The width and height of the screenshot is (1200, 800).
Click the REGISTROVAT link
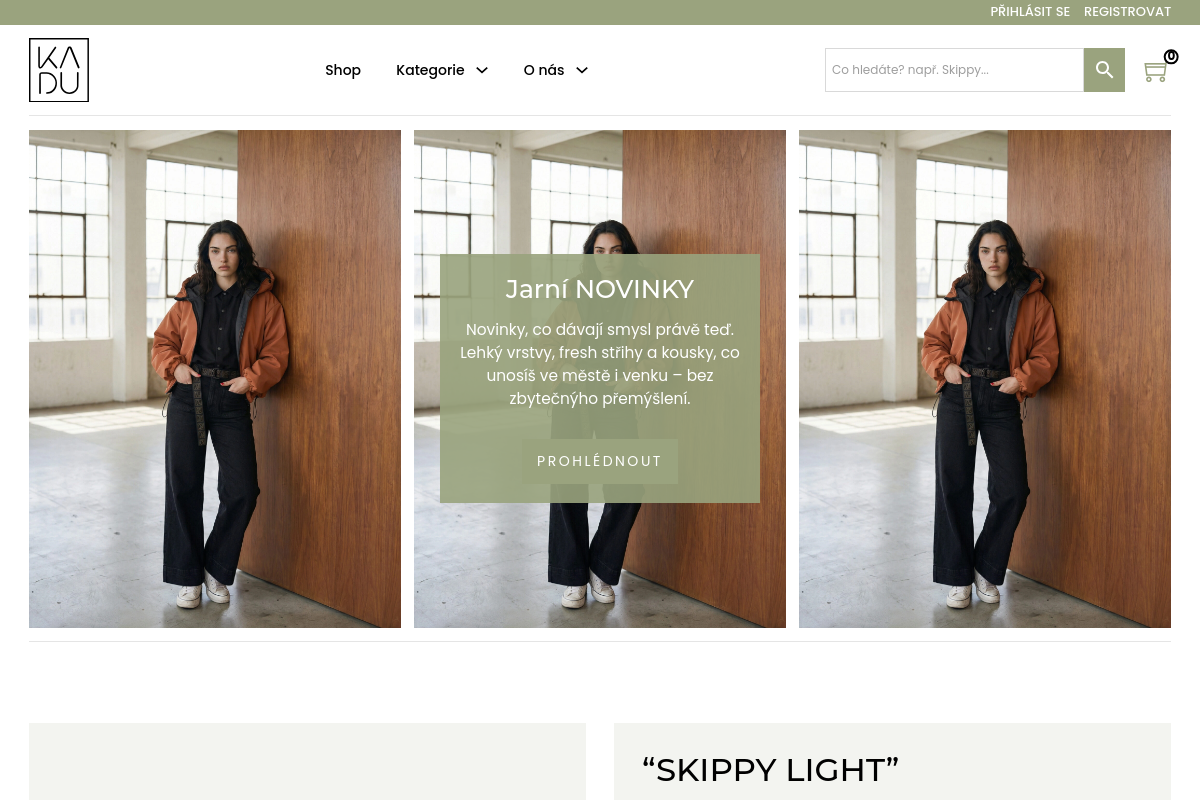[1127, 12]
